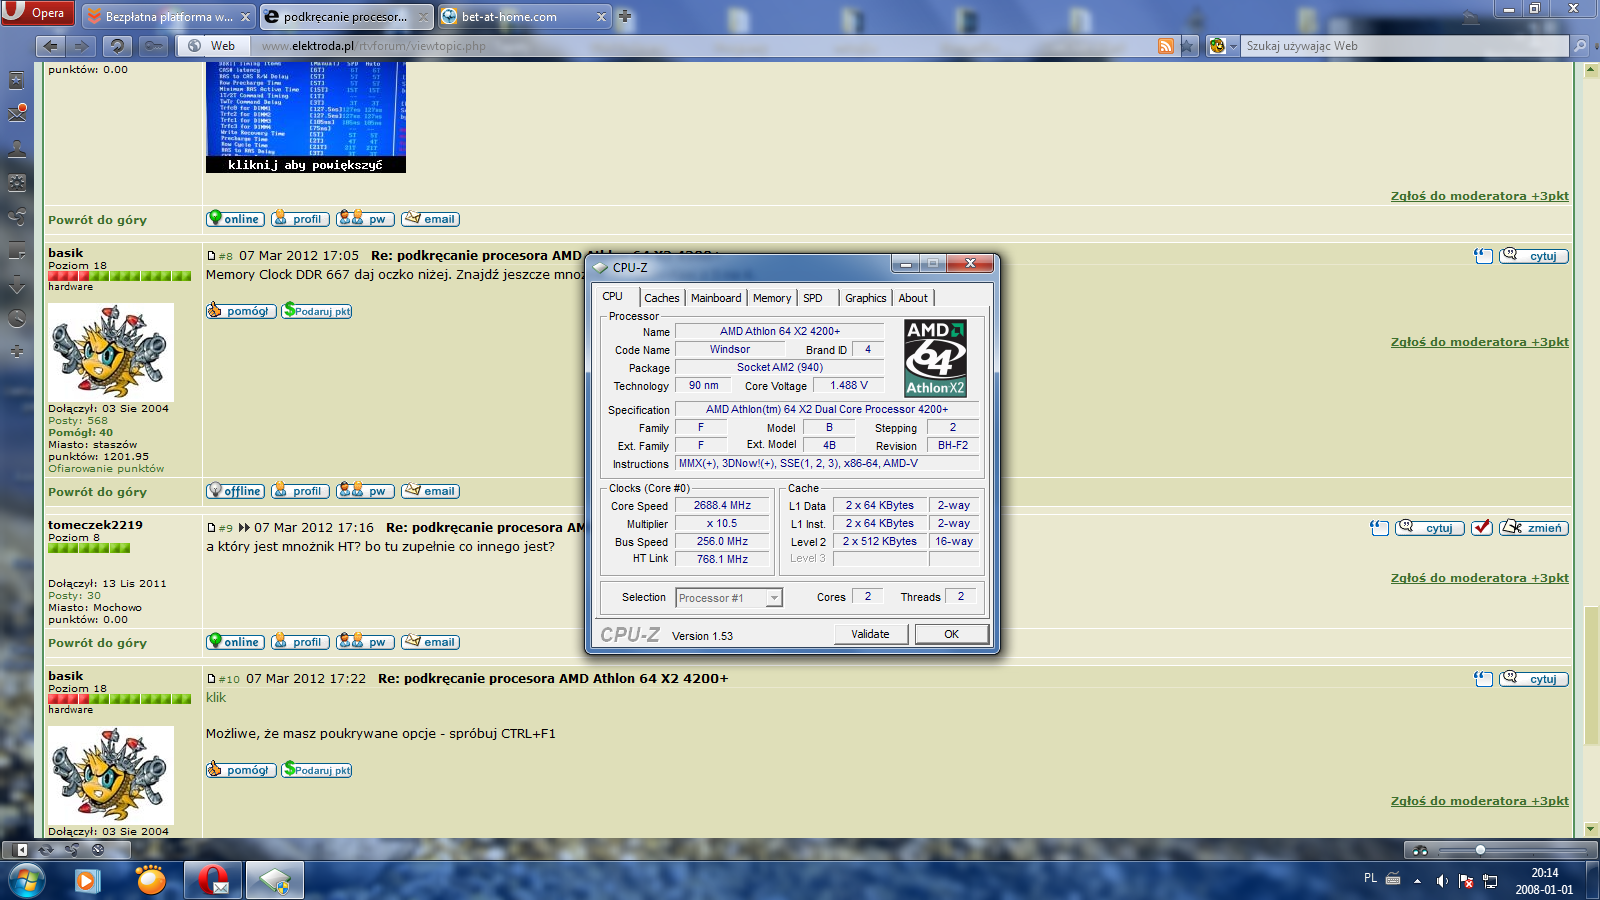
Task: Click the search magnifier icon
Action: [1579, 46]
